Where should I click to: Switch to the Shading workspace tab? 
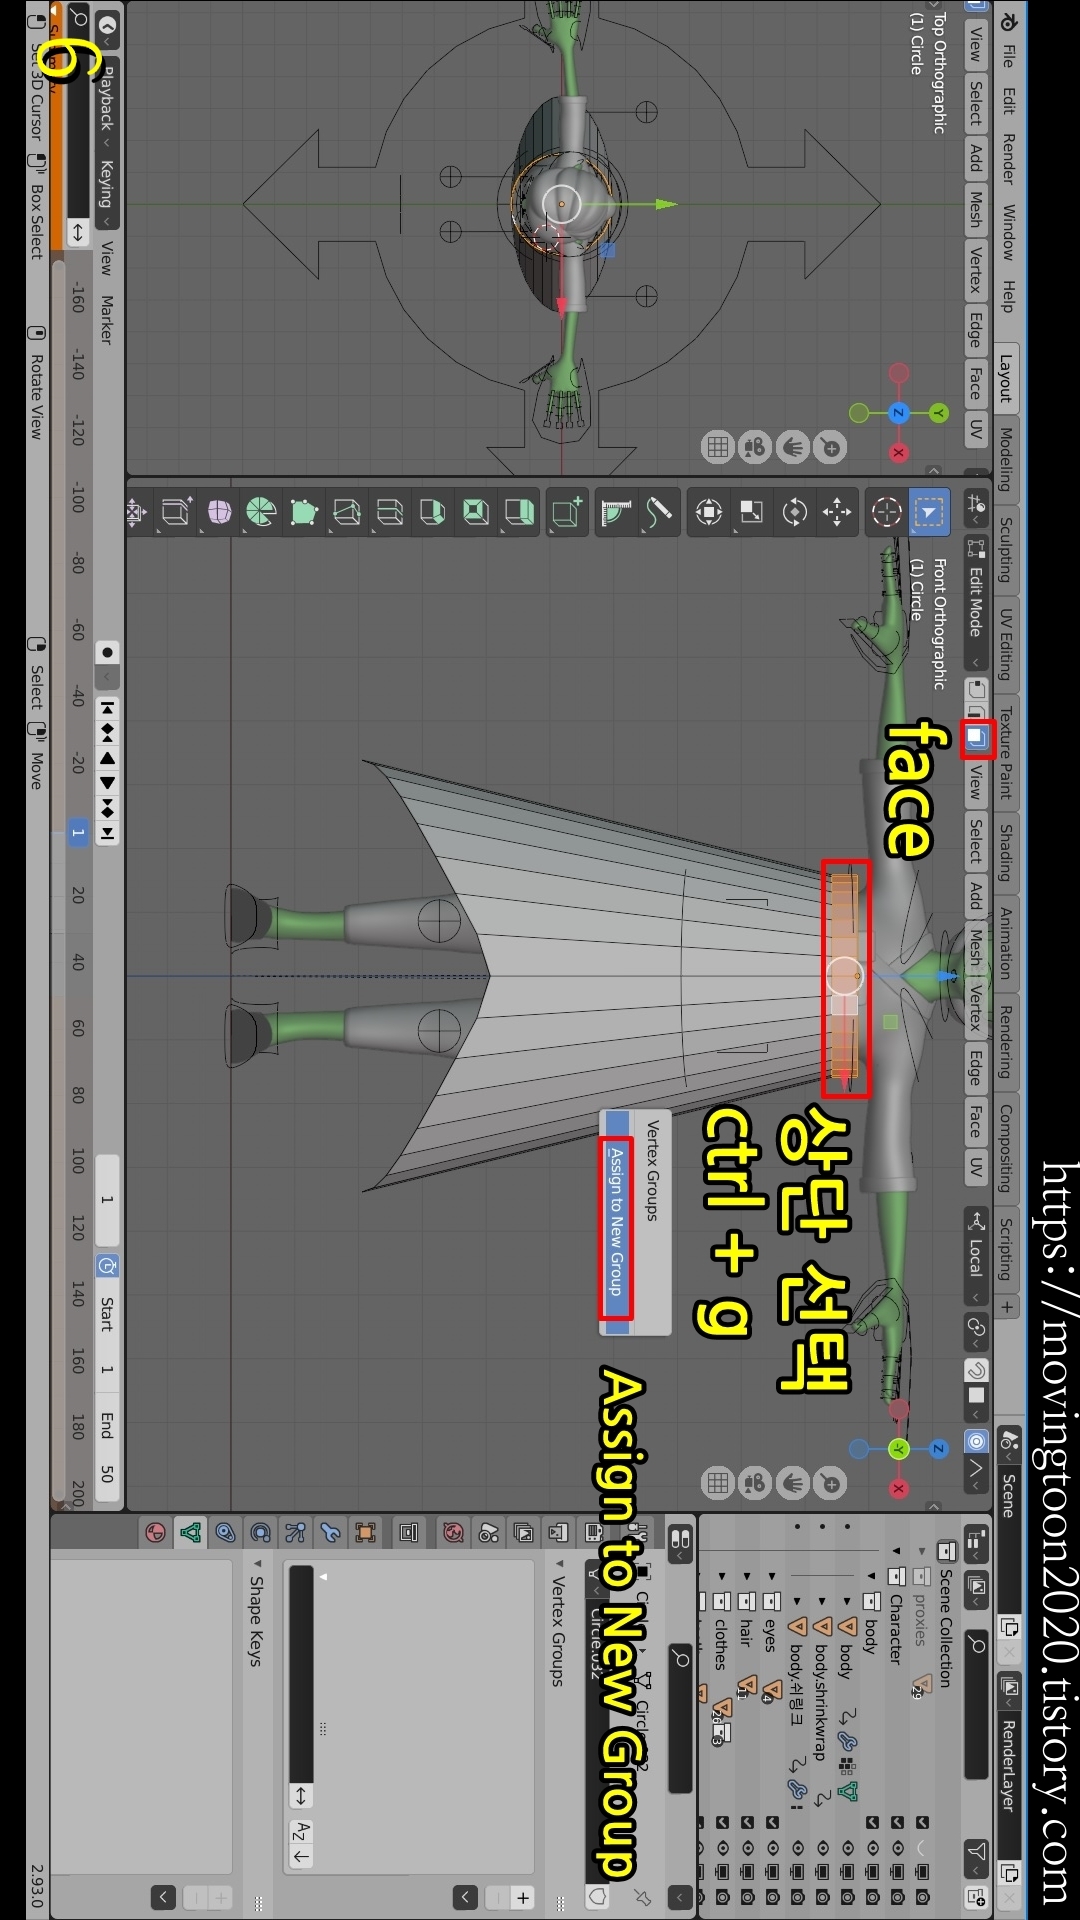(1007, 853)
